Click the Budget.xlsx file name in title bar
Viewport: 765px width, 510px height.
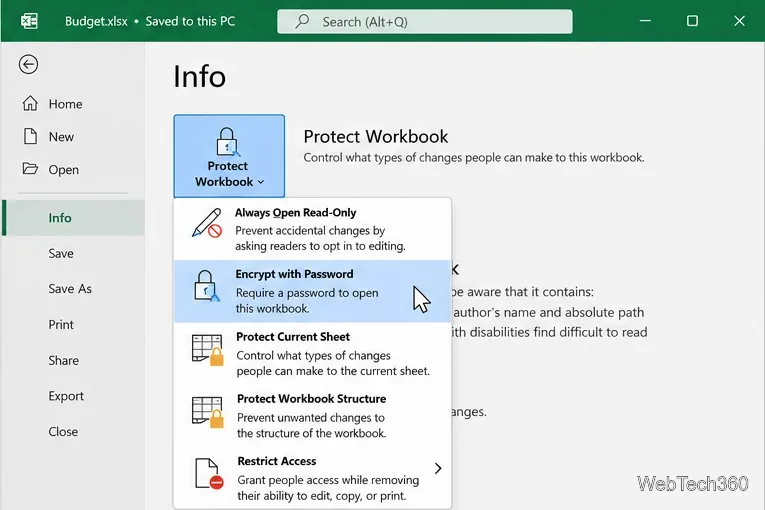tap(96, 21)
